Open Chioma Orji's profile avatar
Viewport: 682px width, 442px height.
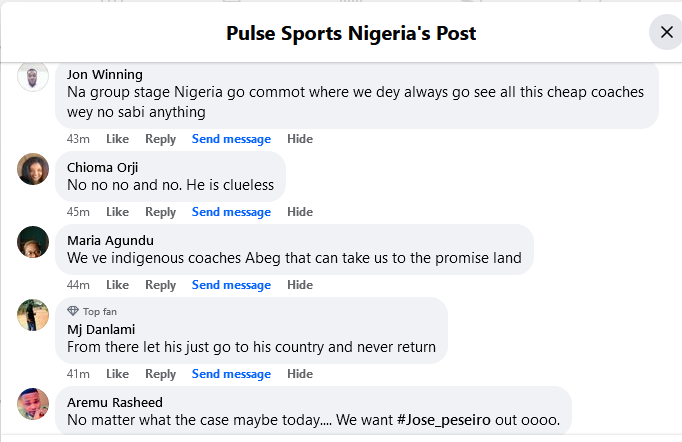coord(34,168)
